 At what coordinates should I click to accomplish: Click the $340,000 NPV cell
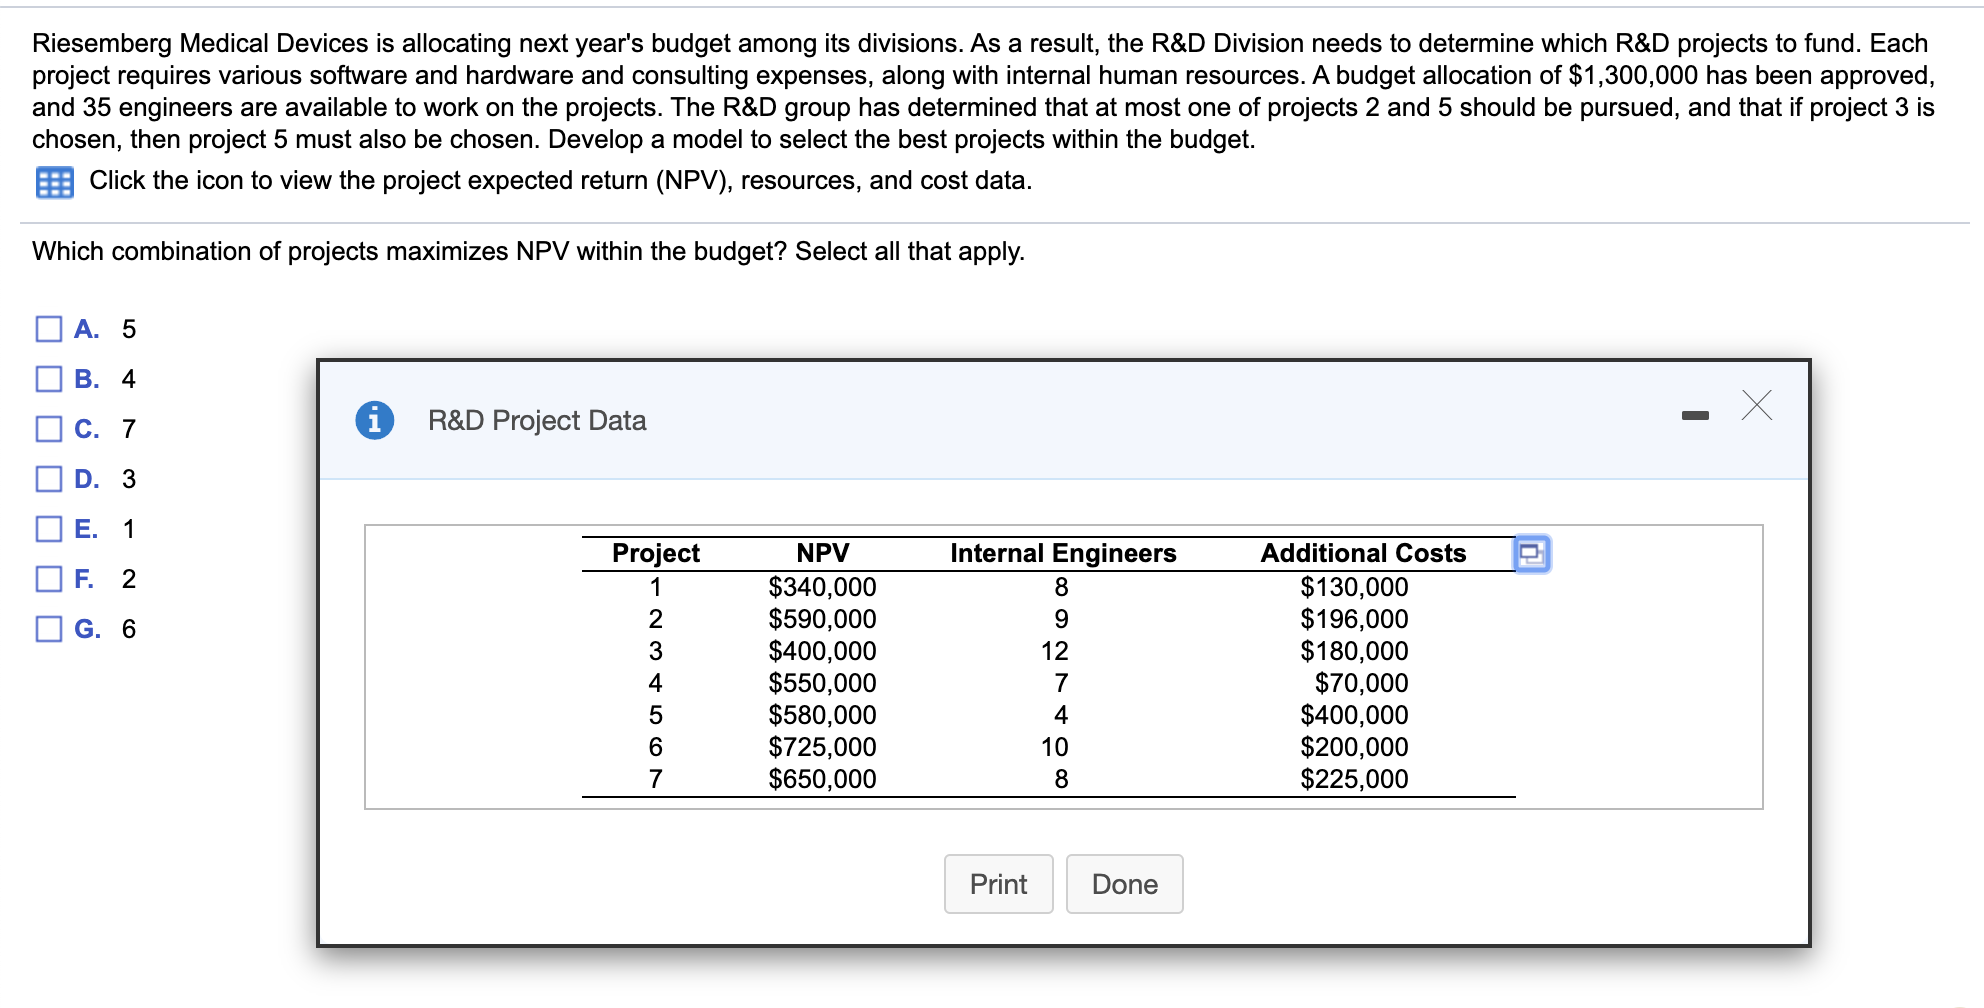click(822, 587)
